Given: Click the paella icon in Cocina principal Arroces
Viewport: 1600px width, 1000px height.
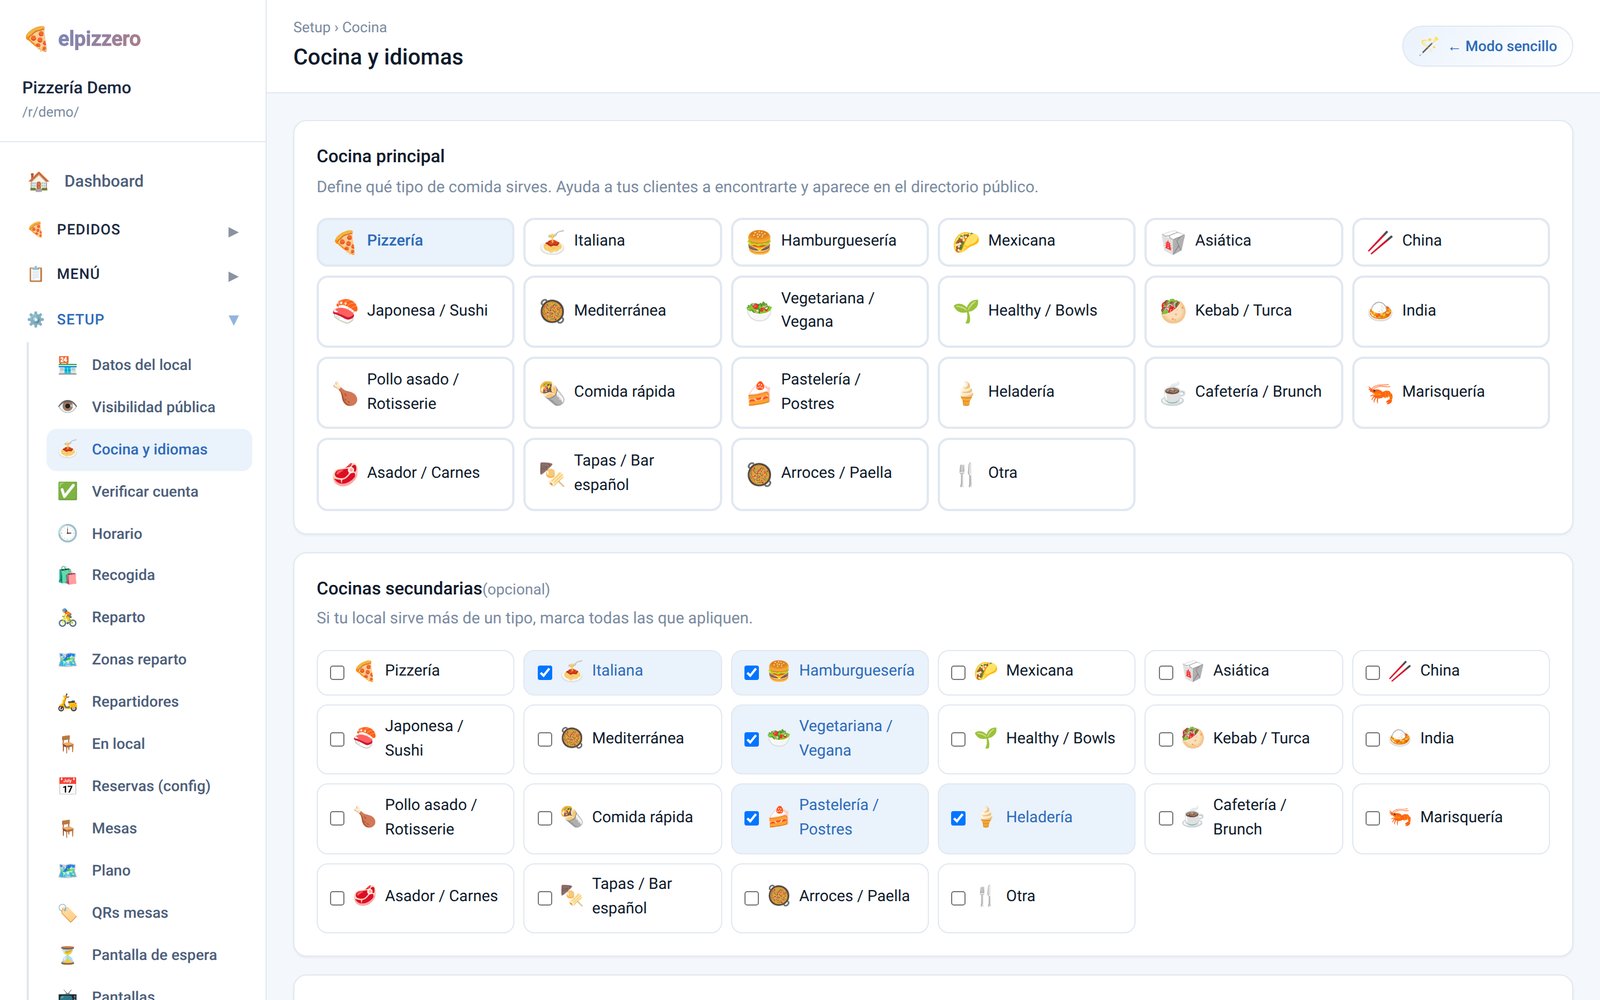Looking at the screenshot, I should tap(759, 474).
